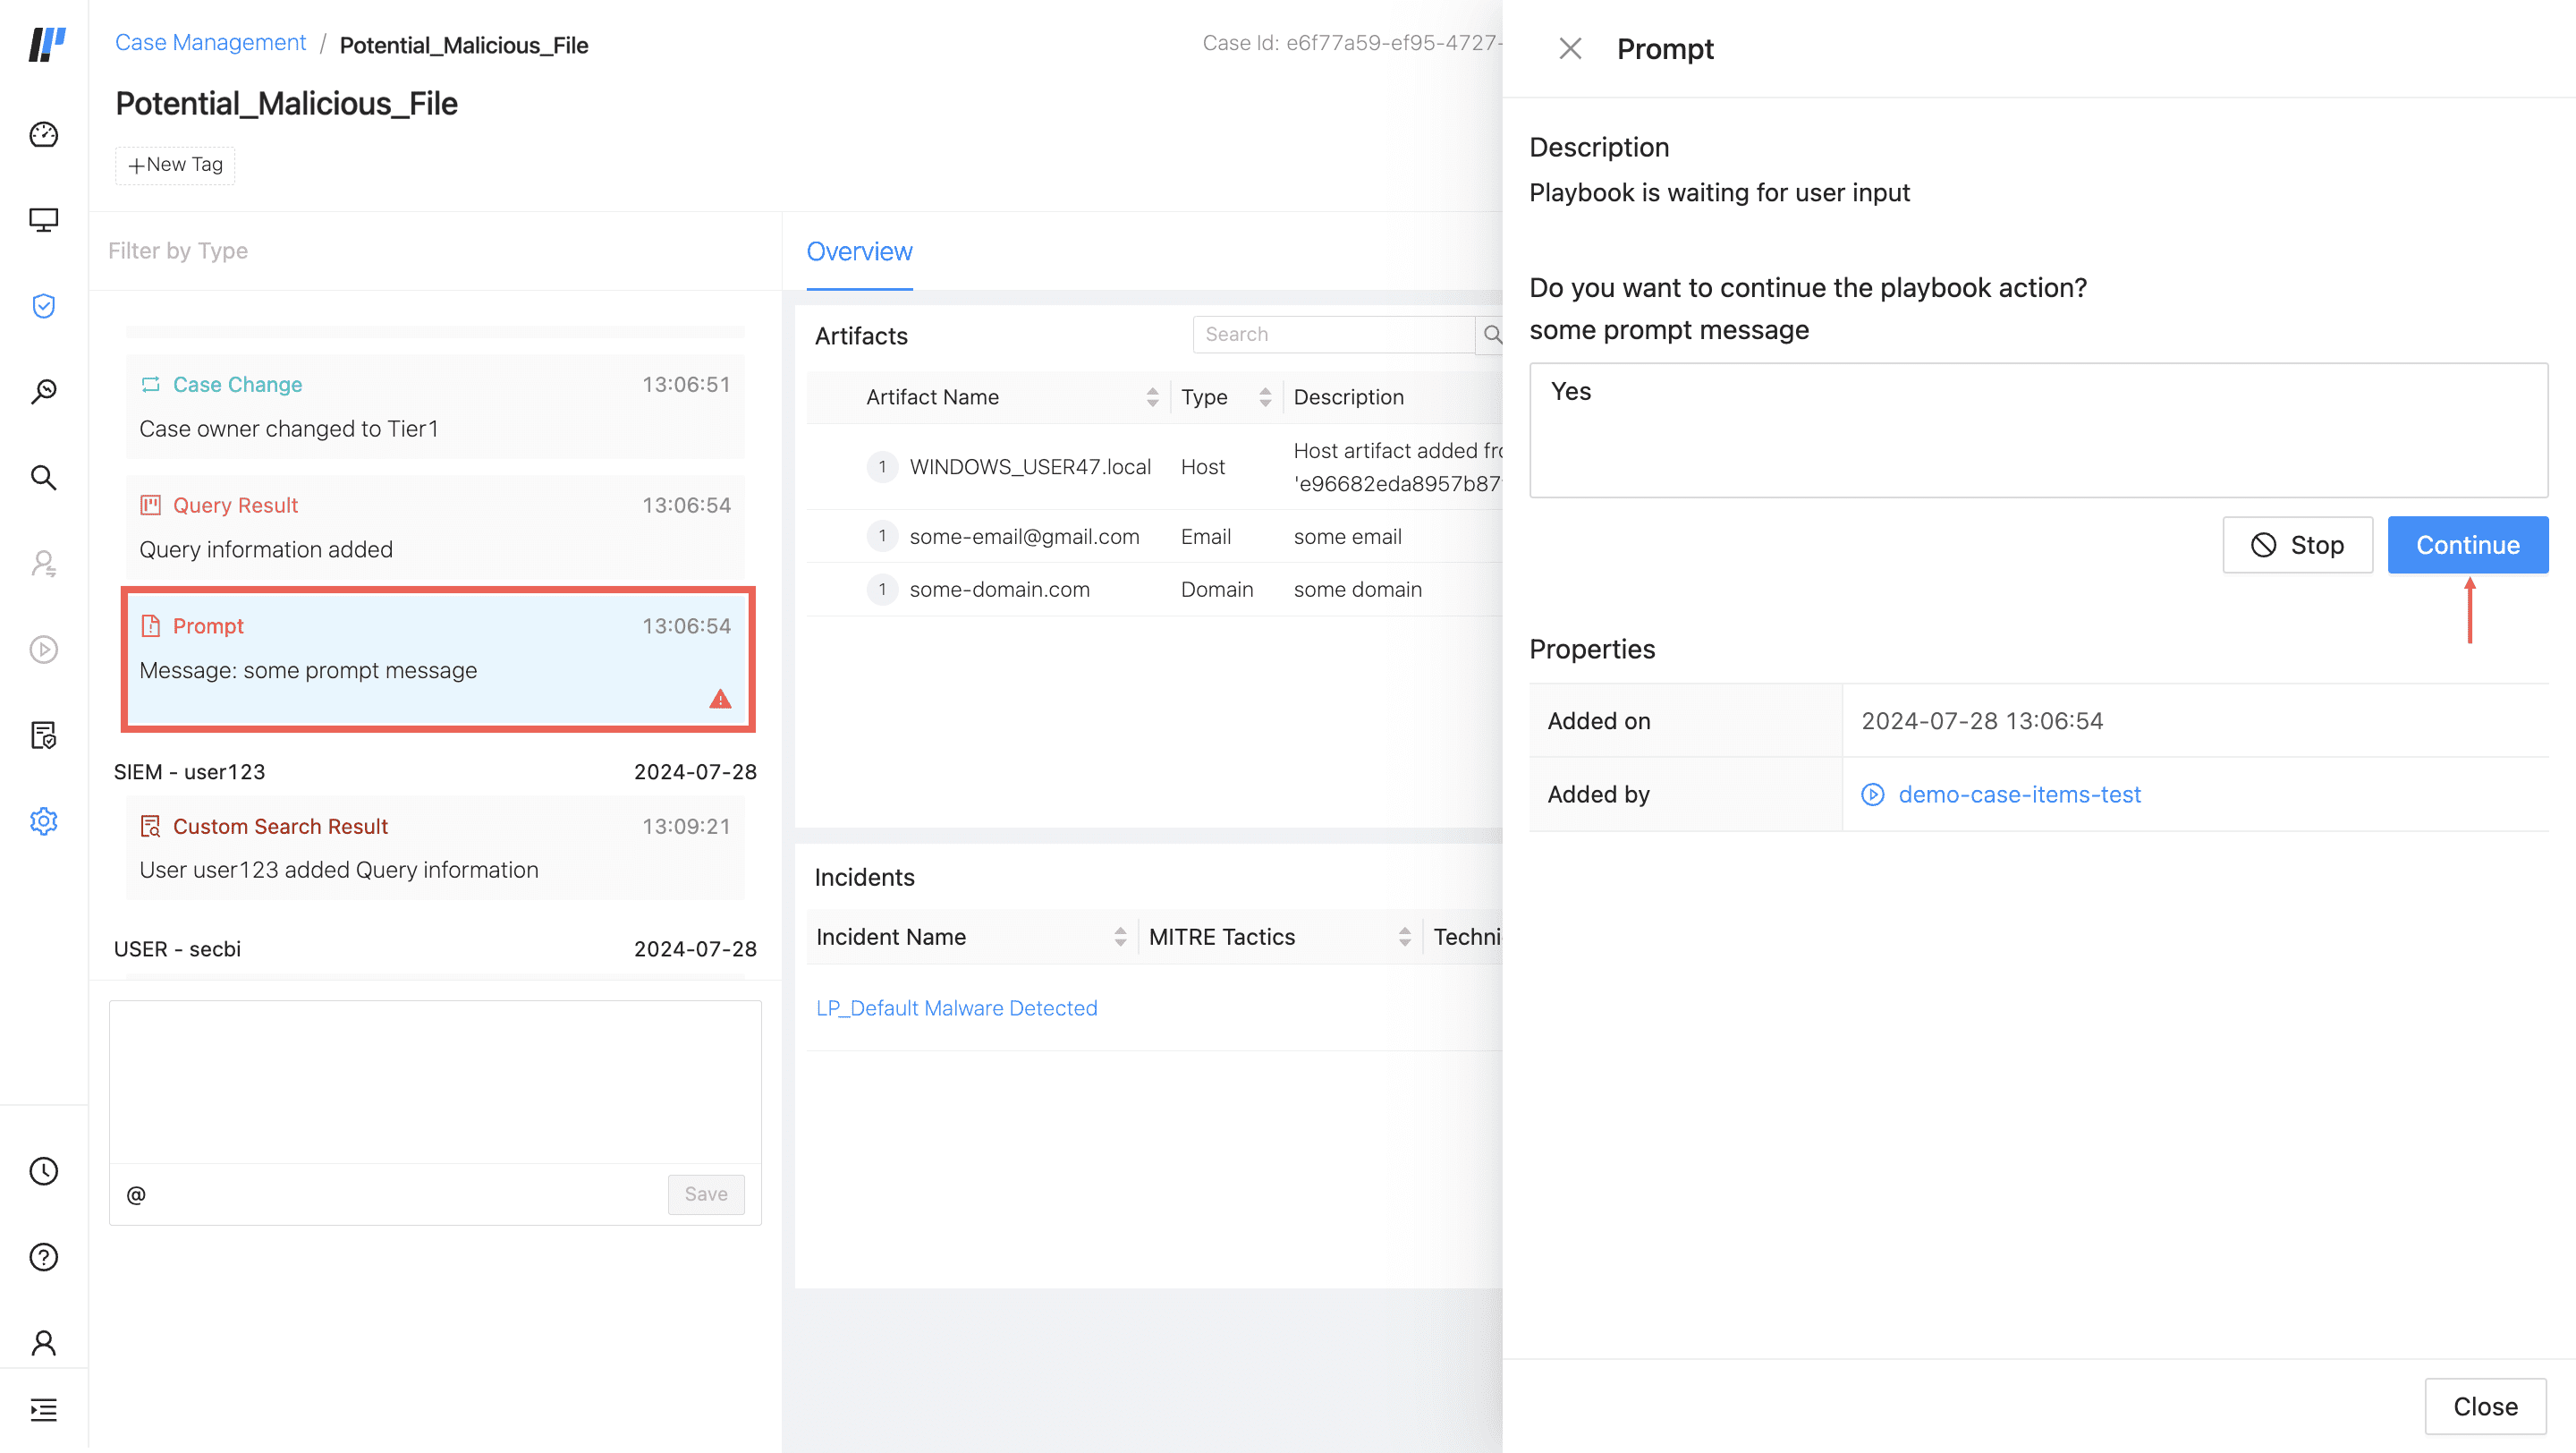This screenshot has height=1453, width=2576.
Task: Switch to the Overview tab
Action: point(859,252)
